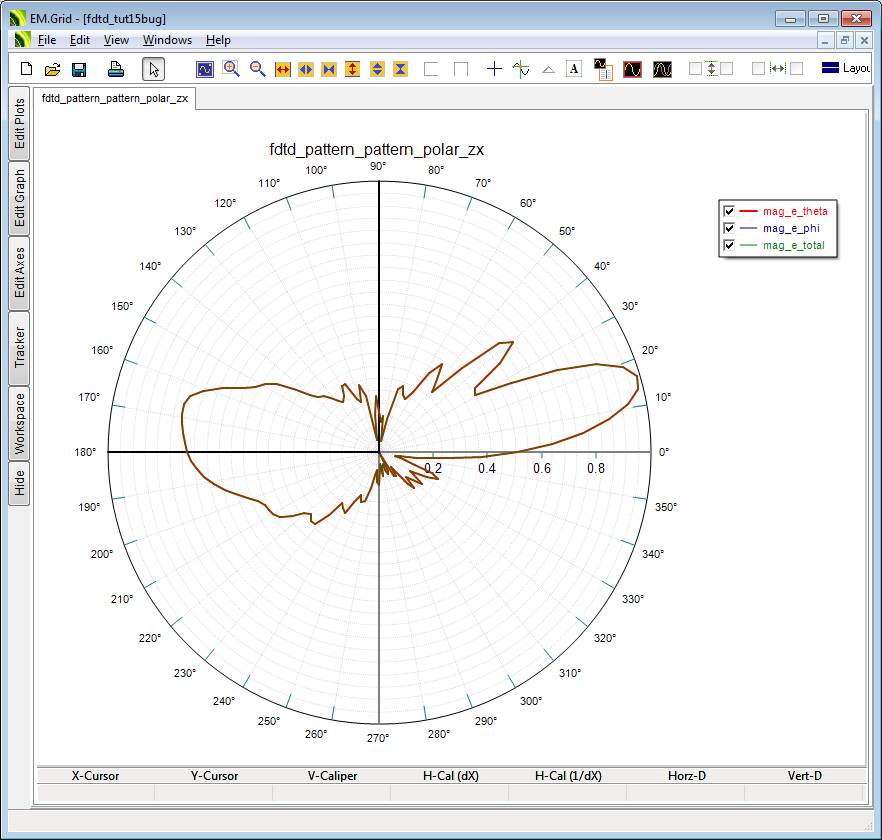Click the zoom out magnifier icon
Image resolution: width=882 pixels, height=840 pixels.
click(x=257, y=69)
